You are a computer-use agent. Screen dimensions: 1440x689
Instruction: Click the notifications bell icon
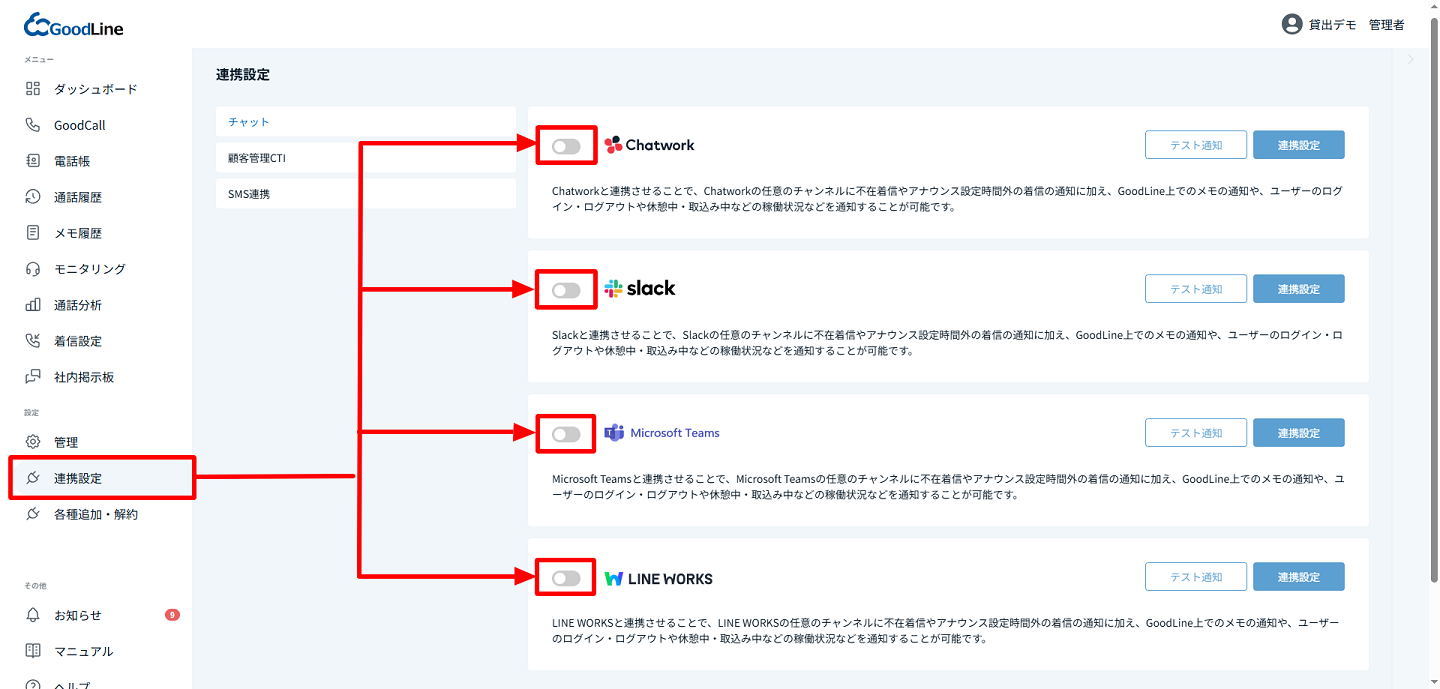pos(33,615)
